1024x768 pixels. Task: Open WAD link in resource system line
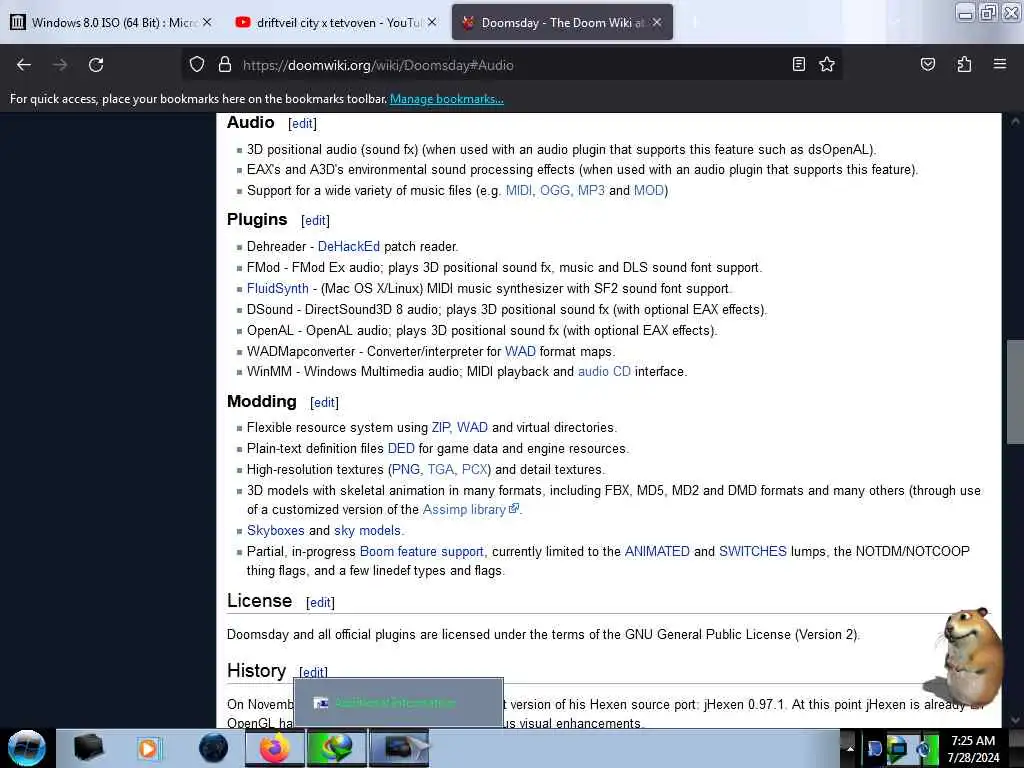pyautogui.click(x=472, y=427)
